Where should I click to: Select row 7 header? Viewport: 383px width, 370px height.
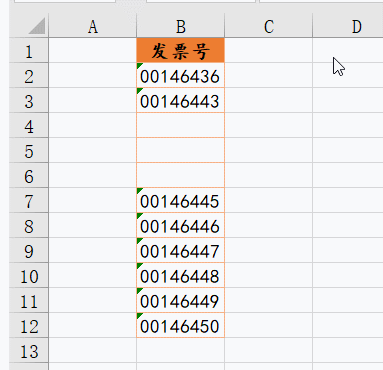tap(29, 200)
